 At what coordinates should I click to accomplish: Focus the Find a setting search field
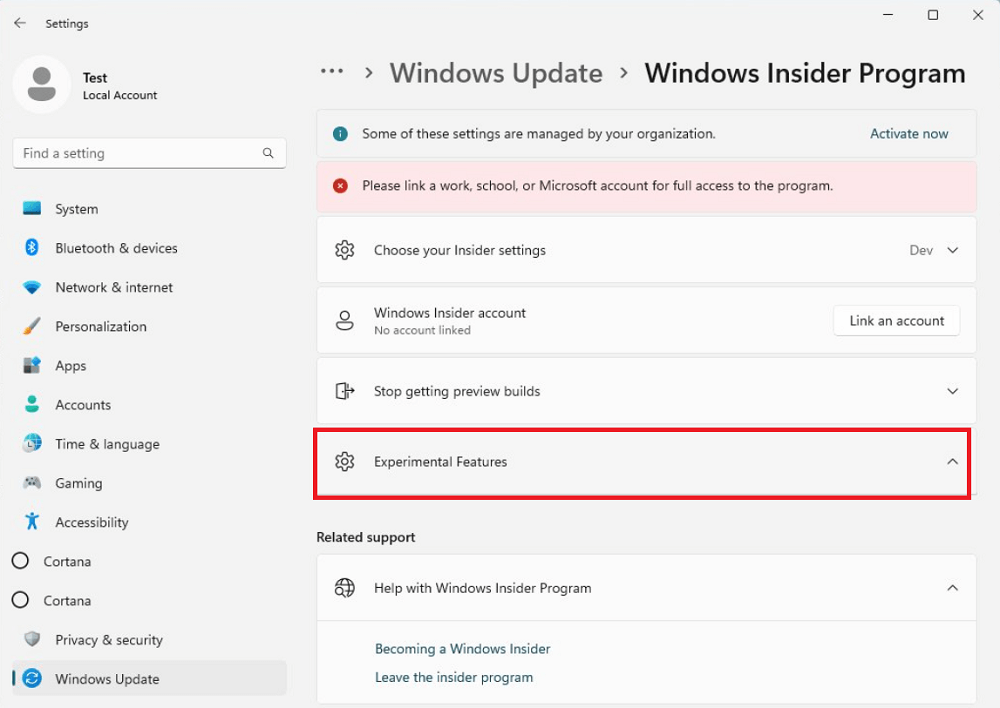pos(149,153)
